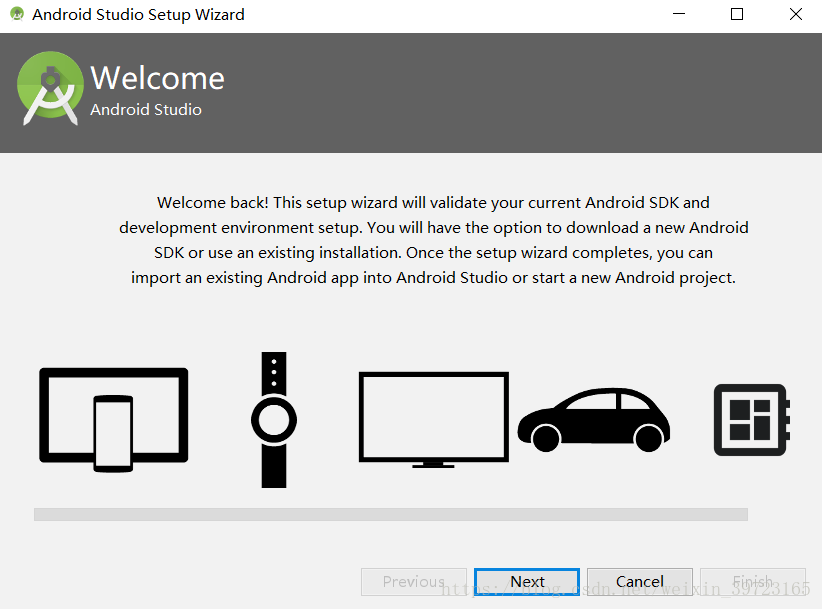Click the phone and tablet device icon
The height and width of the screenshot is (609, 822).
coord(114,420)
